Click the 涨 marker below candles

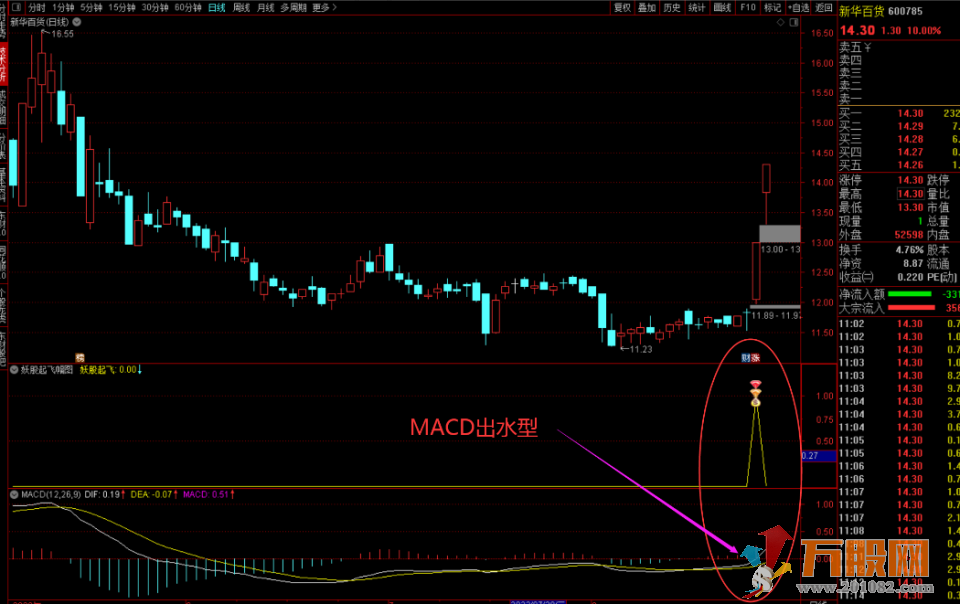tap(756, 358)
